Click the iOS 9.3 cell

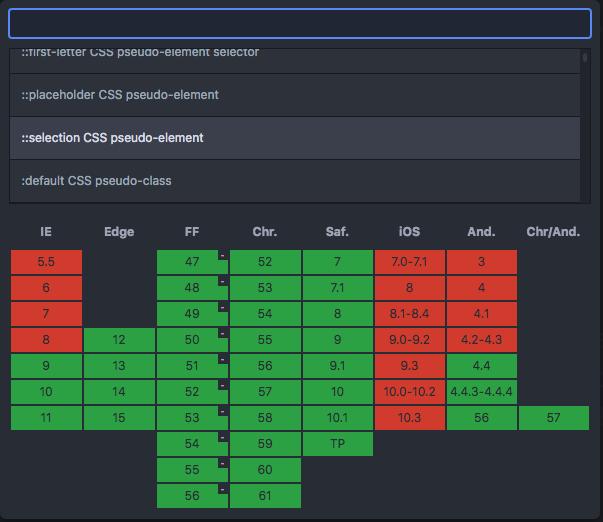coord(410,366)
